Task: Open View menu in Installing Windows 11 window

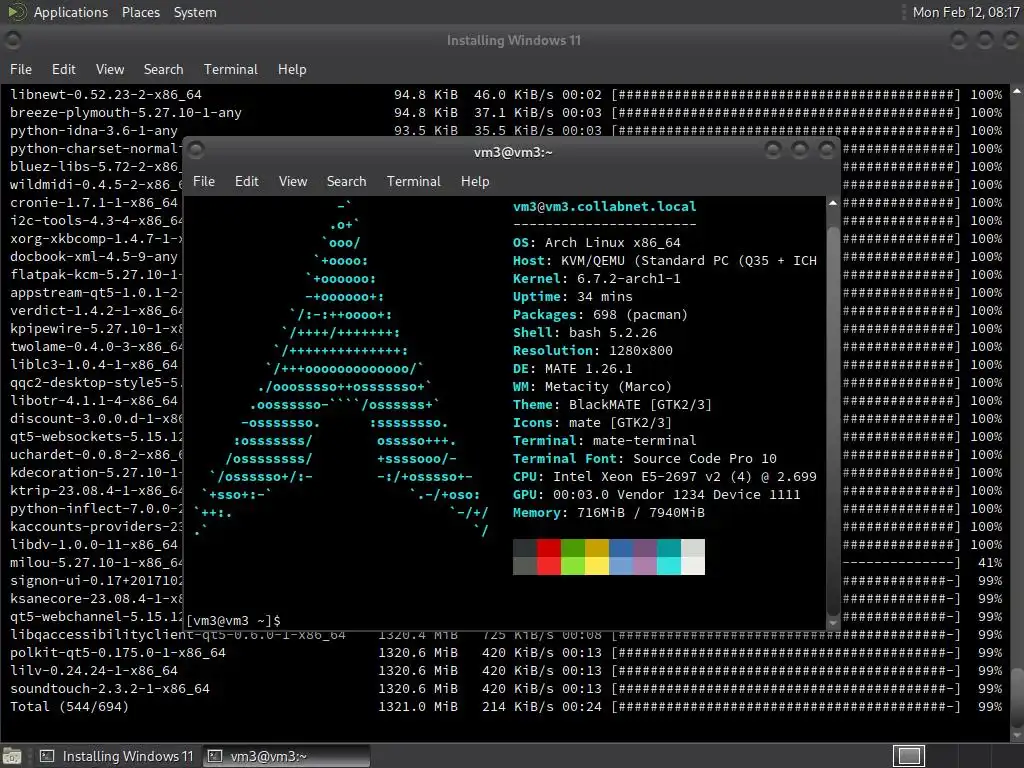Action: (x=110, y=69)
